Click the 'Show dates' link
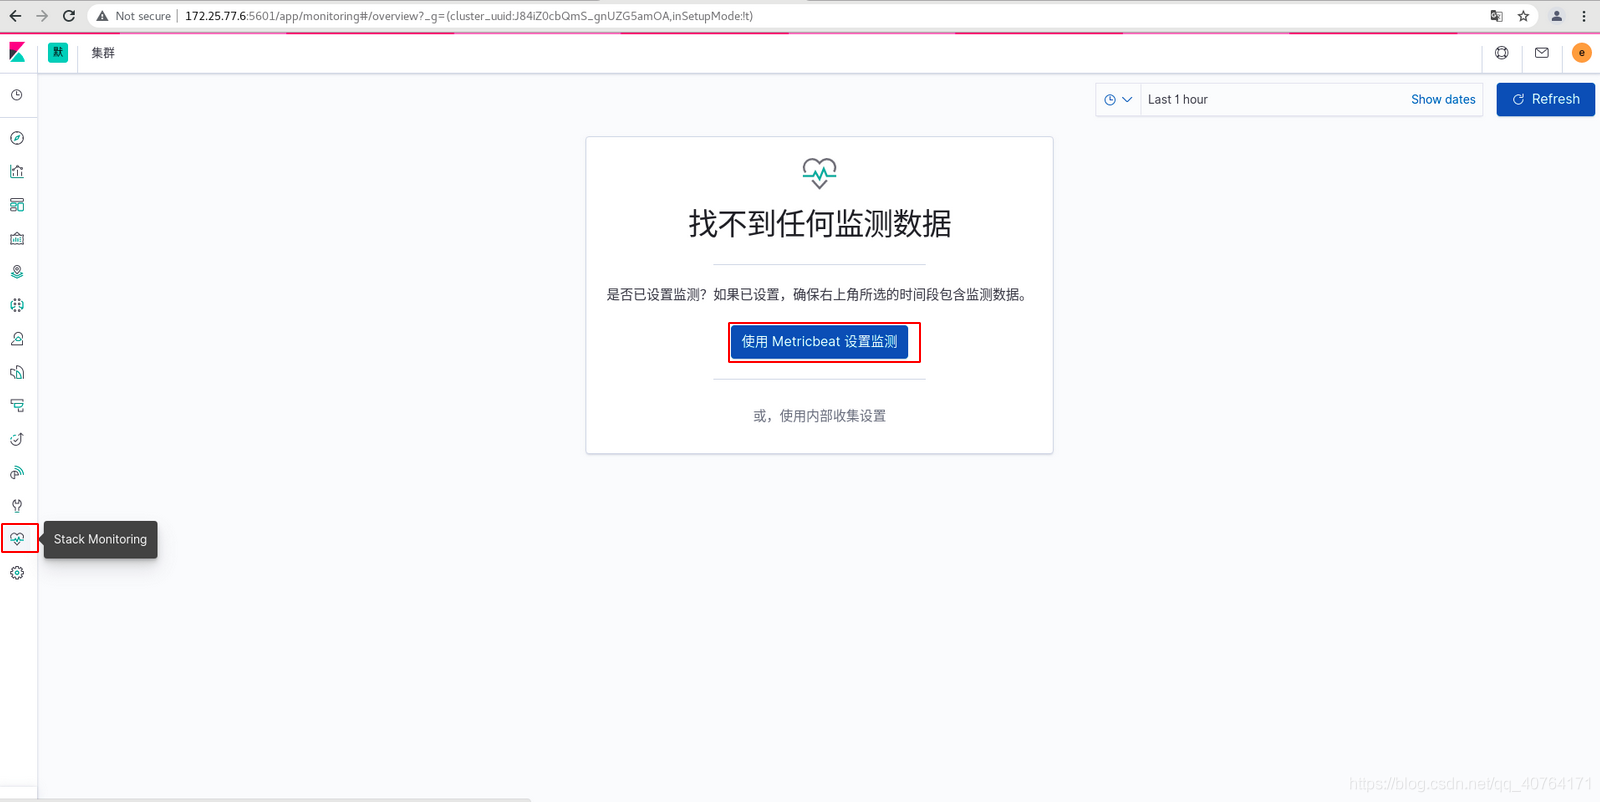The width and height of the screenshot is (1600, 802). [x=1443, y=100]
